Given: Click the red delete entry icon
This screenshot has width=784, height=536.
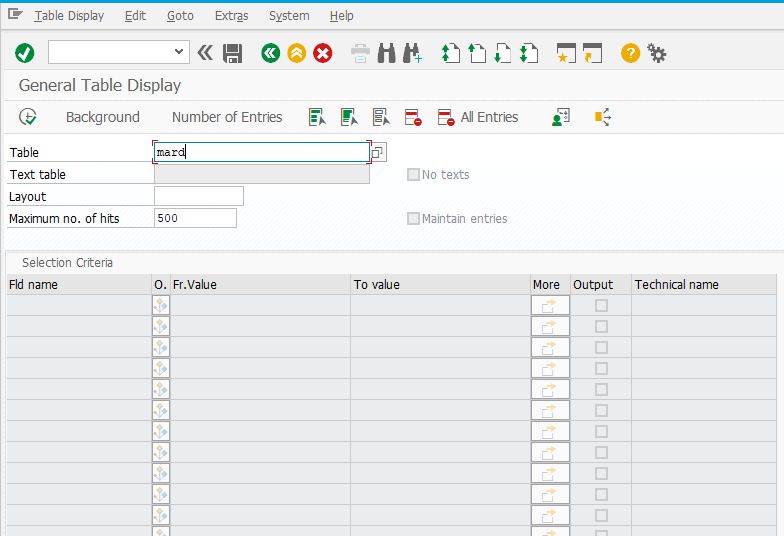Looking at the screenshot, I should click(x=413, y=117).
